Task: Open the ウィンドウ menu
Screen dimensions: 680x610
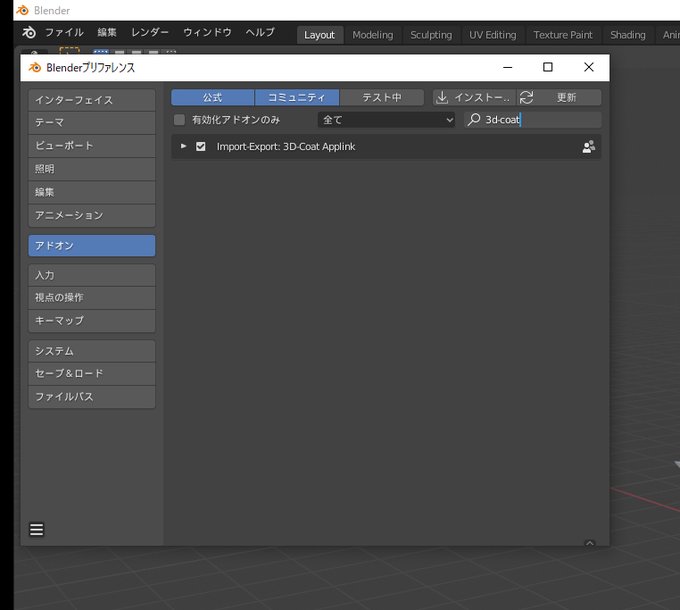Action: [x=207, y=33]
